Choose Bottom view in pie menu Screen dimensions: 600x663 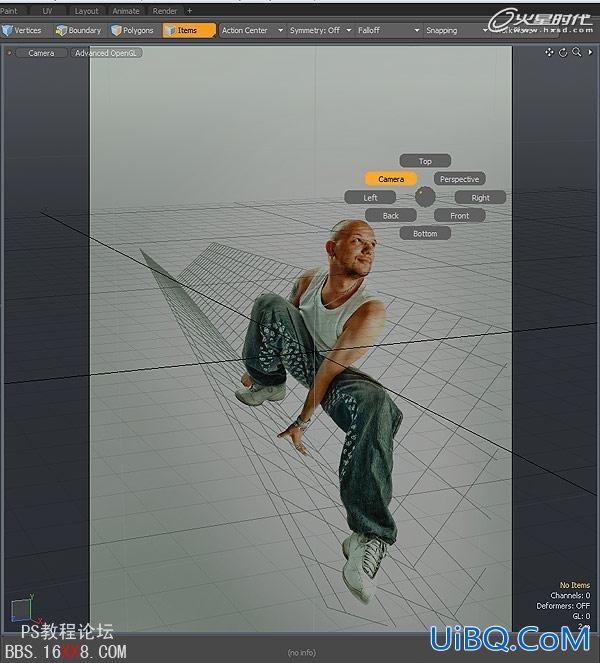(425, 233)
